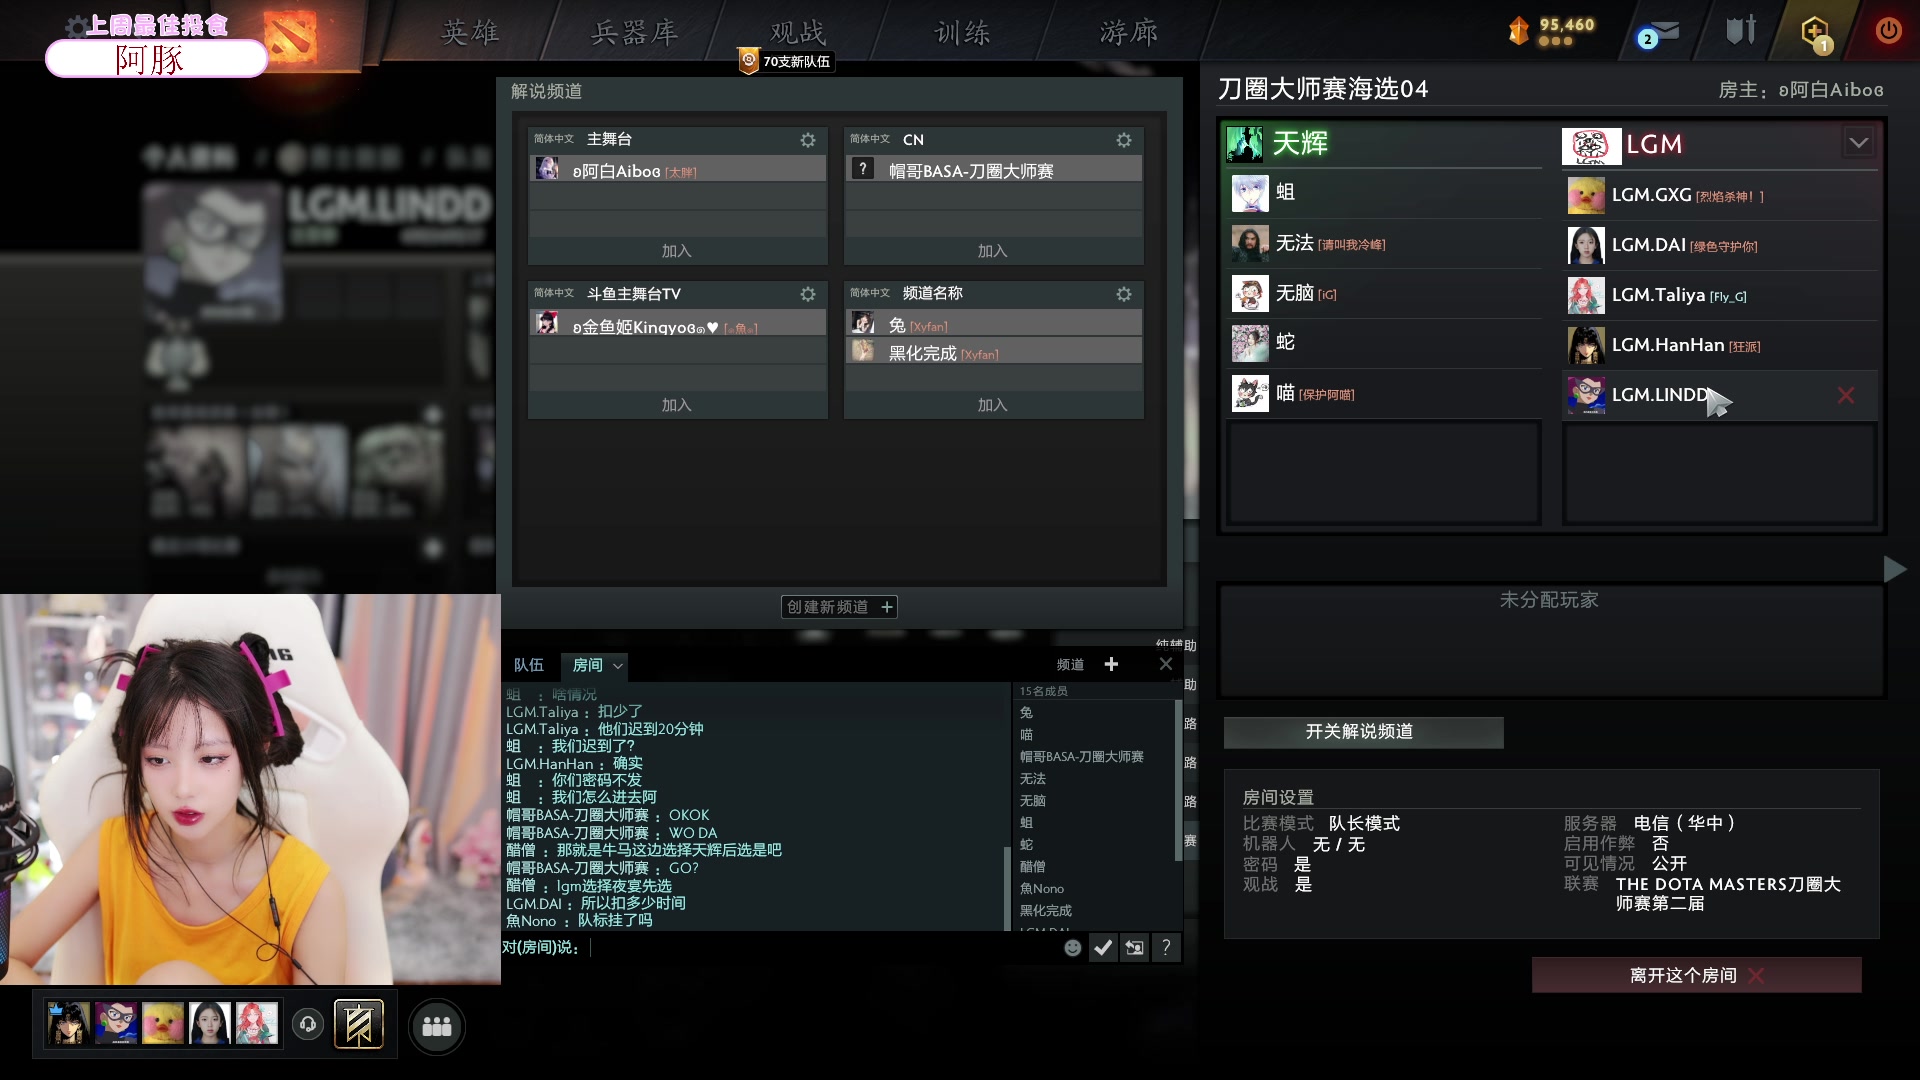The image size is (1920, 1080).
Task: Add a new chat channel plus icon
Action: click(x=1111, y=664)
